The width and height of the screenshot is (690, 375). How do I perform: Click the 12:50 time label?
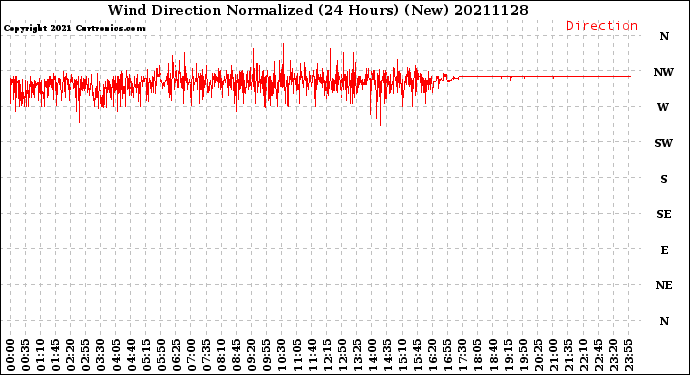tap(342, 355)
